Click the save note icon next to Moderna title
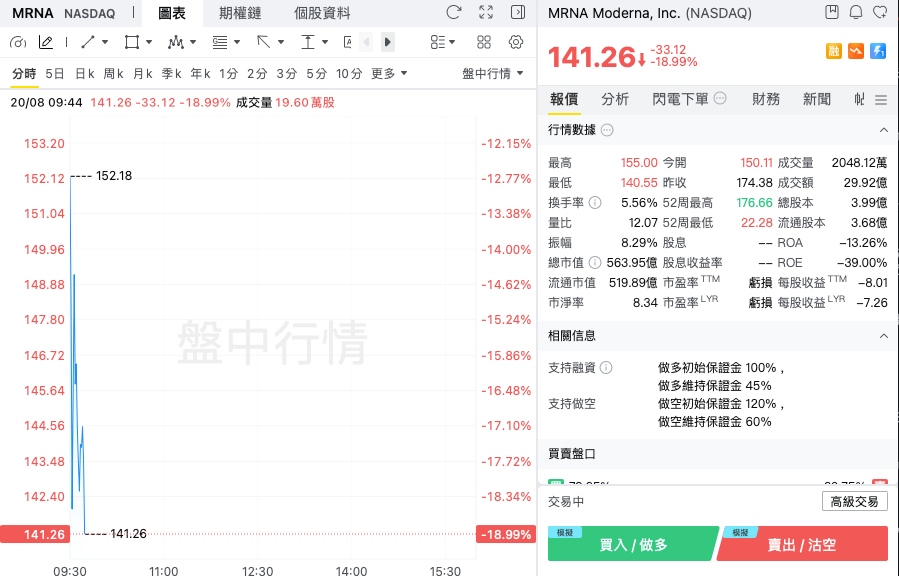899x576 pixels. 832,12
